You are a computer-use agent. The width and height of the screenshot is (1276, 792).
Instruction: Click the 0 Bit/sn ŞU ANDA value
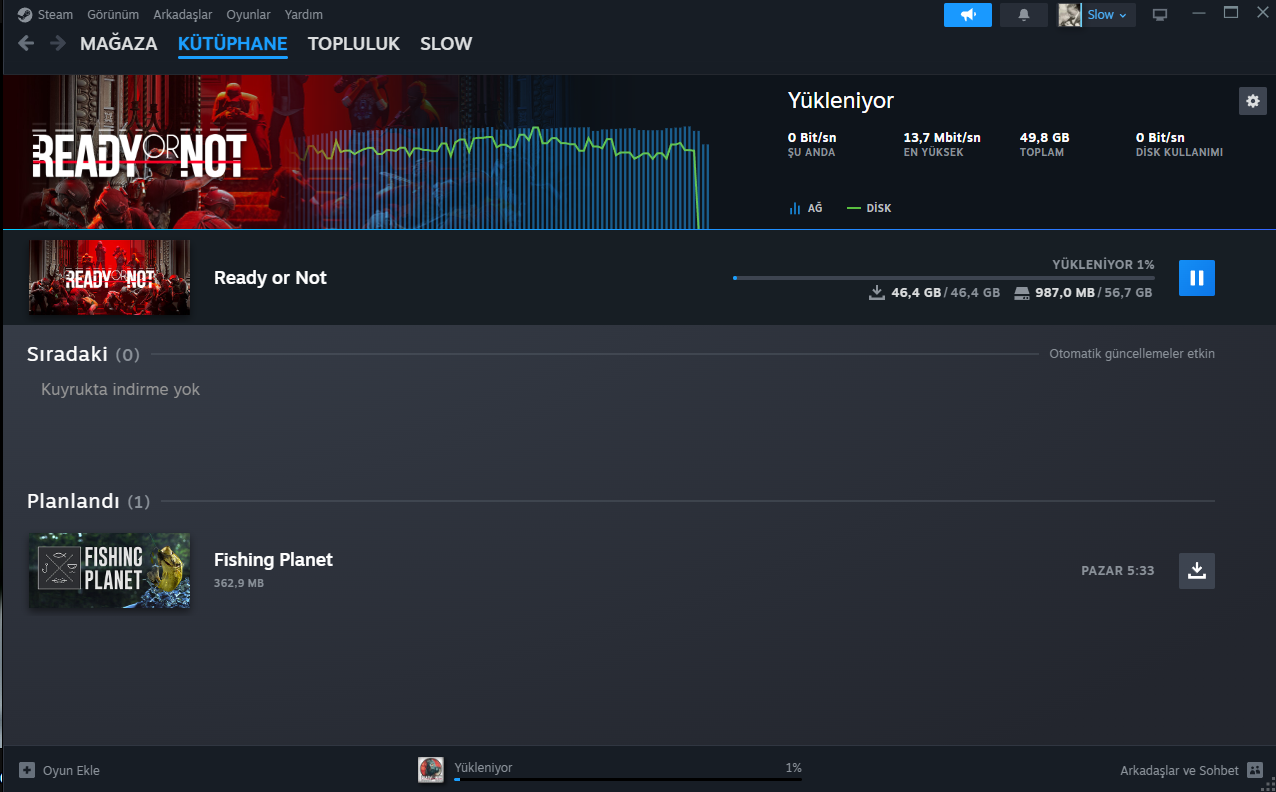click(812, 137)
